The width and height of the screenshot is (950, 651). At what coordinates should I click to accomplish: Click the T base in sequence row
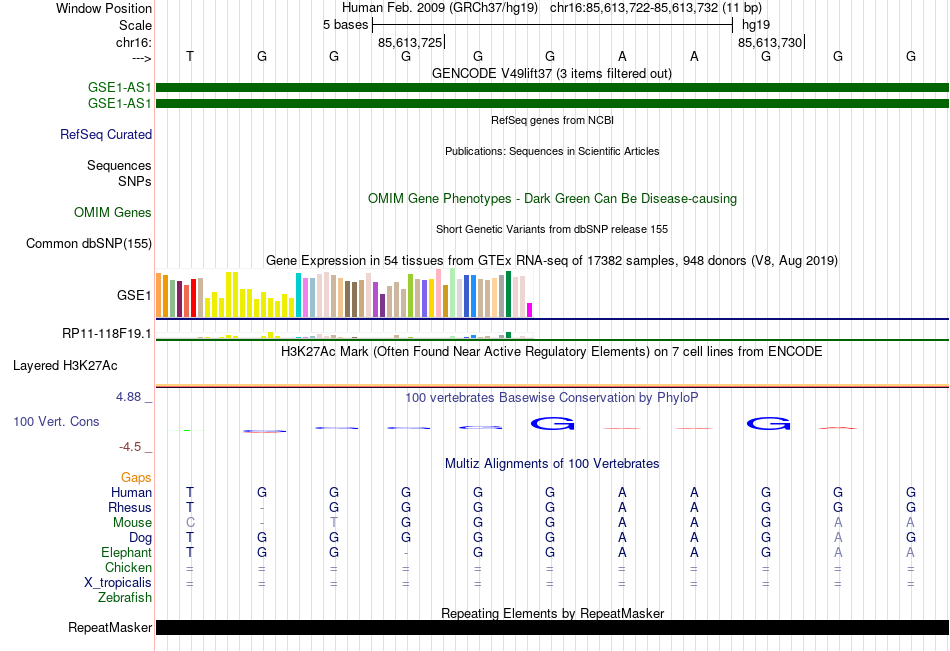(x=190, y=56)
